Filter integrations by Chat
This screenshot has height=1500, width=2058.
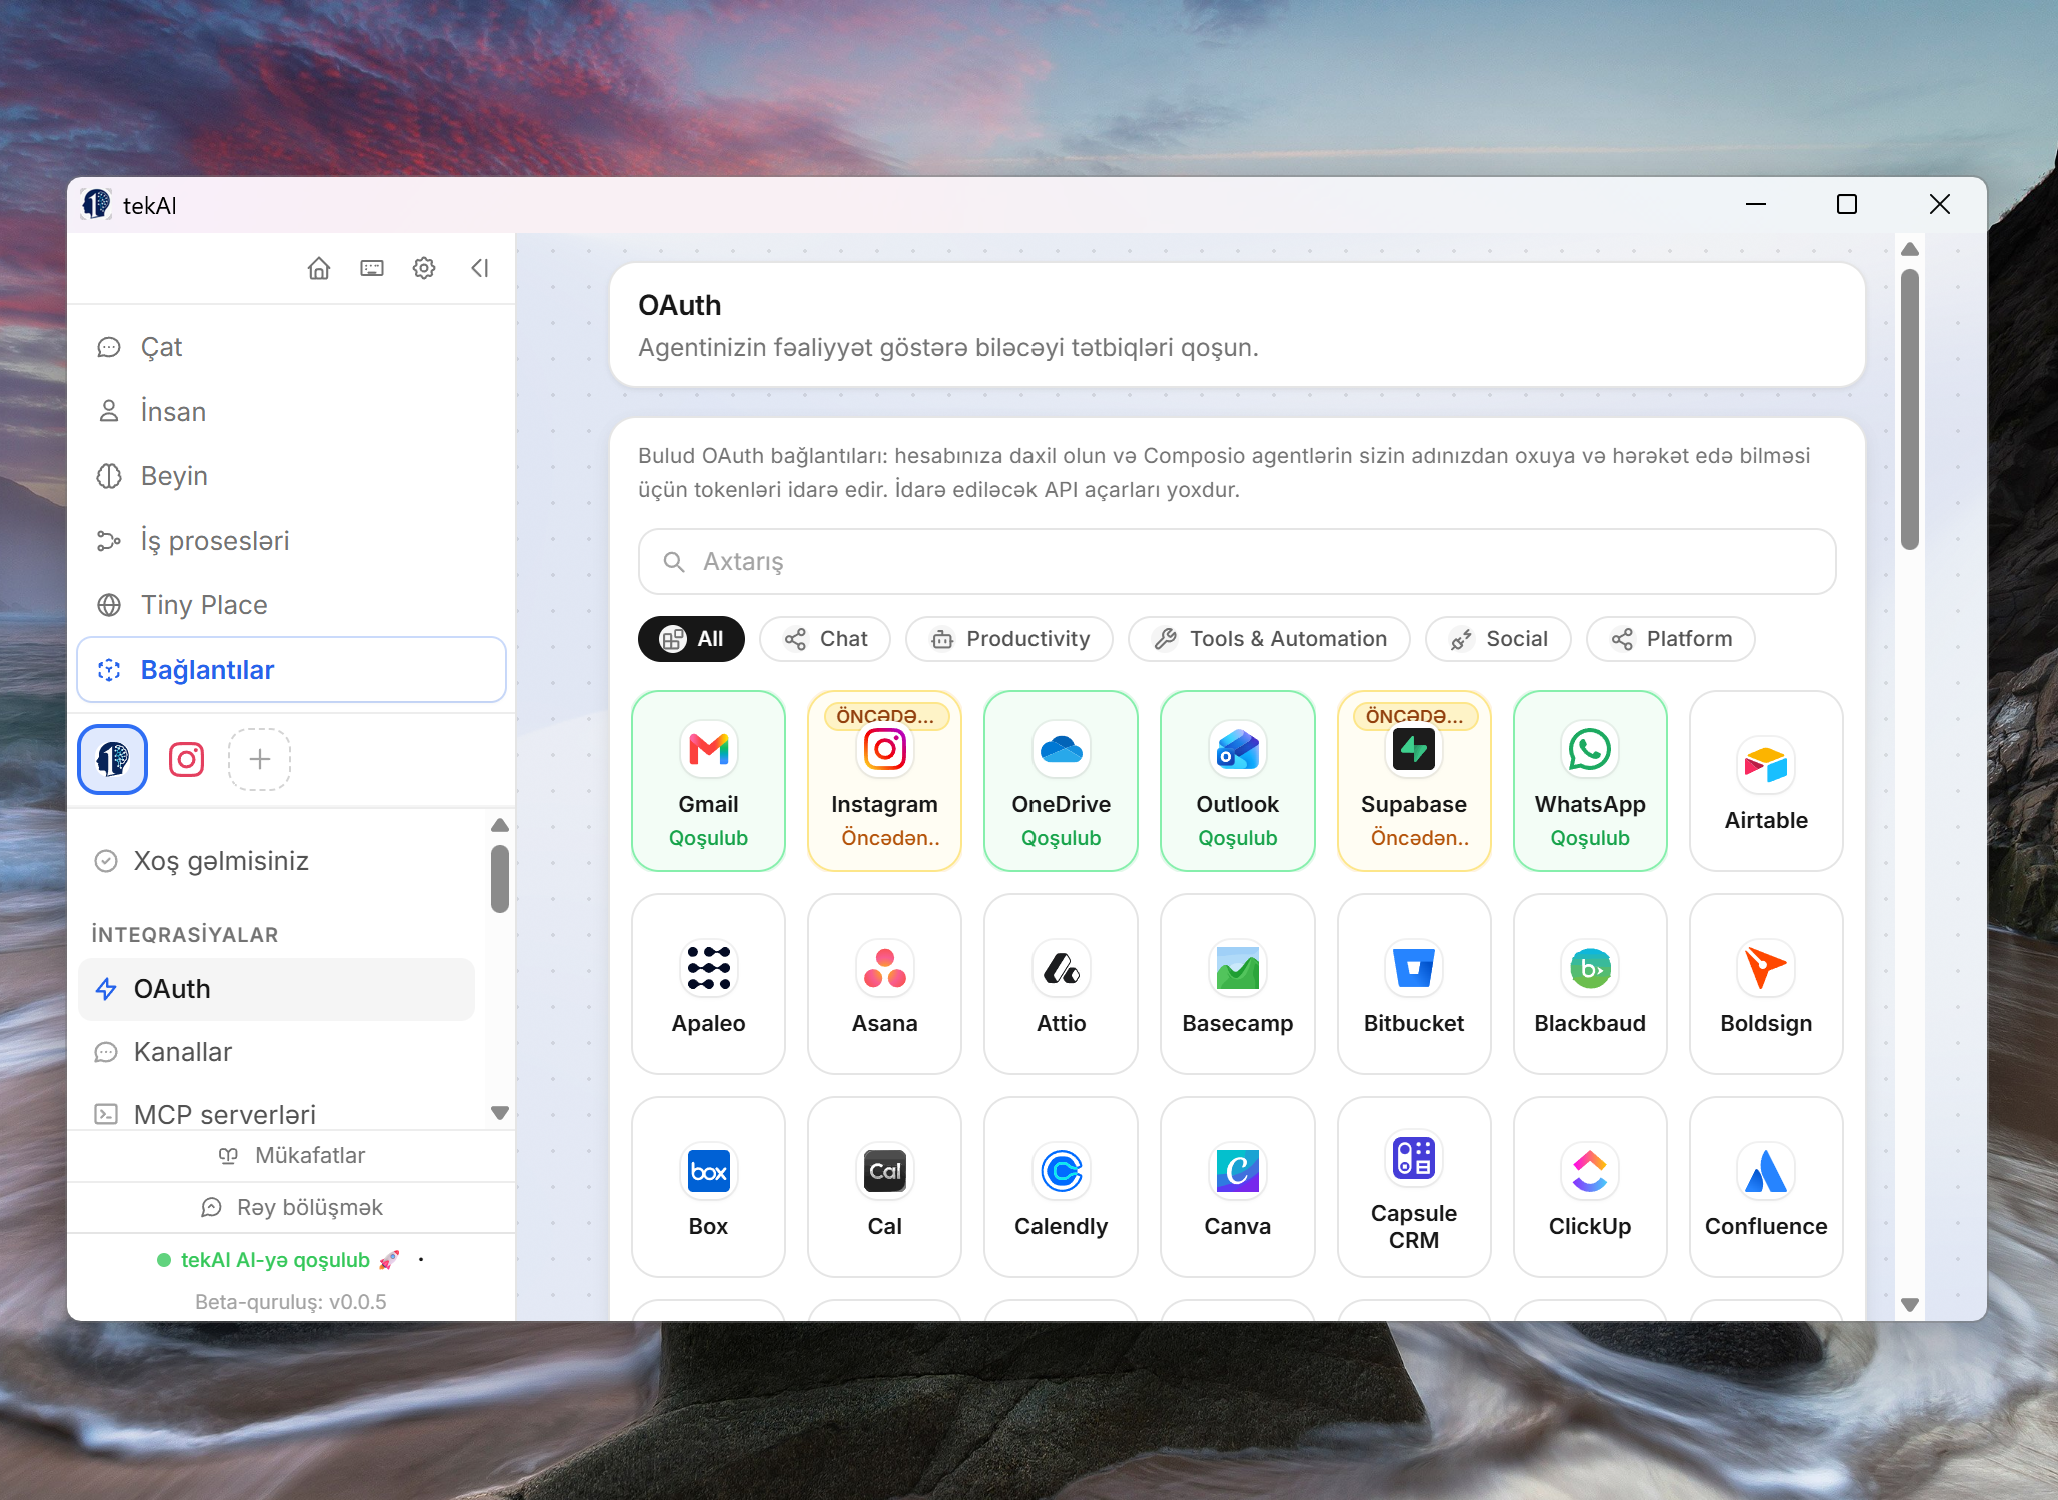pyautogui.click(x=825, y=639)
